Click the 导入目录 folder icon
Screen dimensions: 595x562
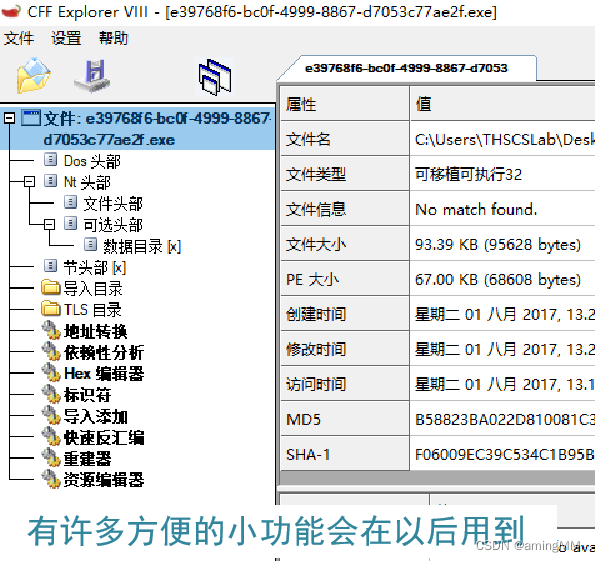pos(51,288)
